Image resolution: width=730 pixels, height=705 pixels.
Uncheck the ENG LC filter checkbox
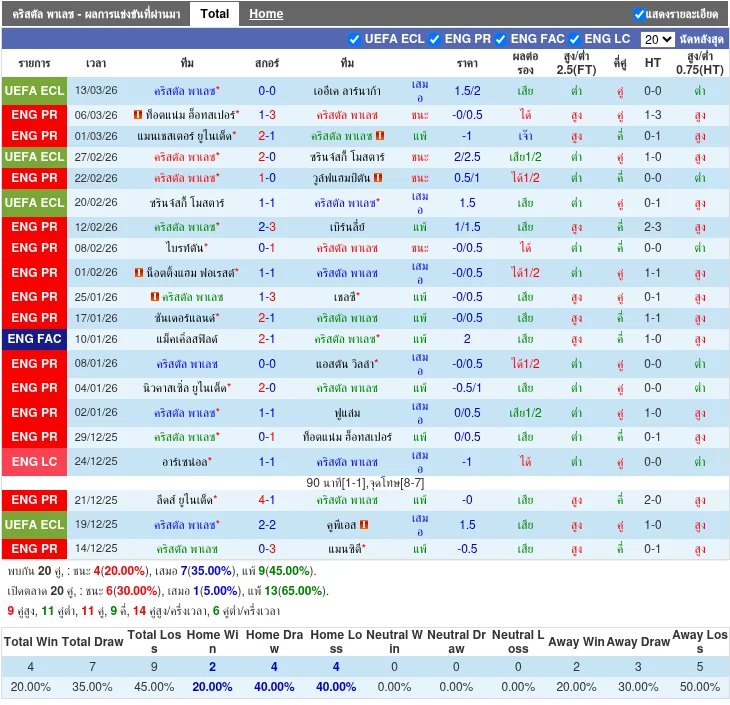pyautogui.click(x=575, y=40)
